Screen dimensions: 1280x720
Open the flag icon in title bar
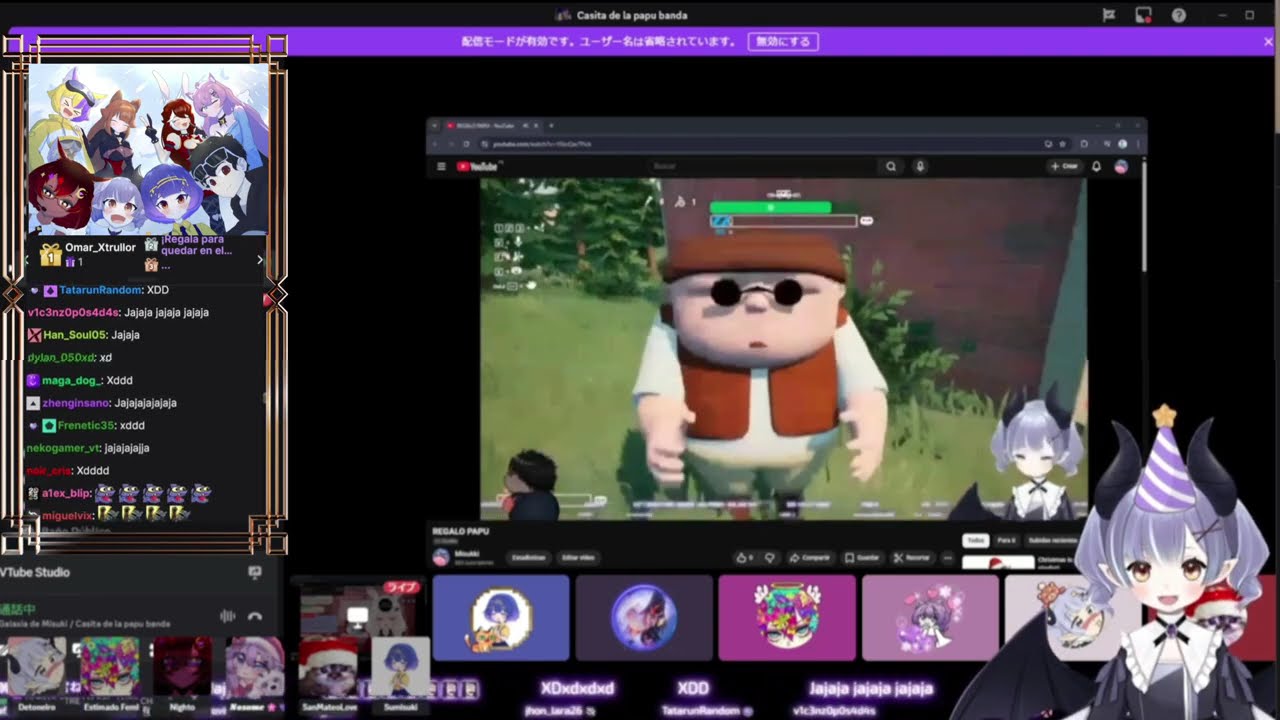1109,15
